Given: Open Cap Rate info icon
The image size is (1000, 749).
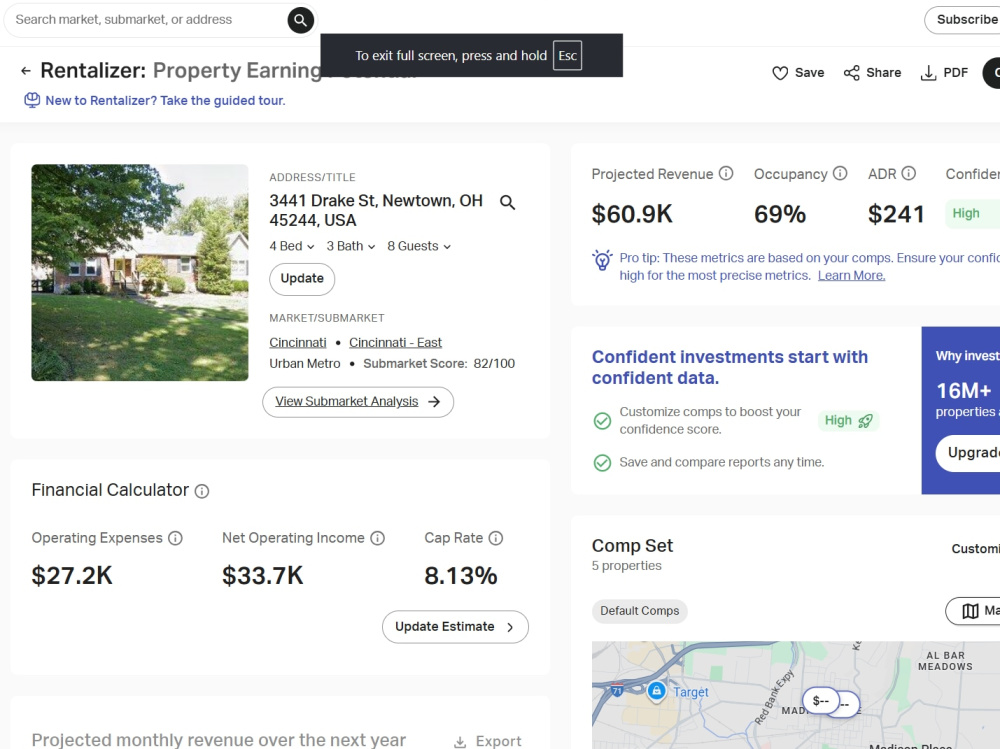Looking at the screenshot, I should coord(496,538).
